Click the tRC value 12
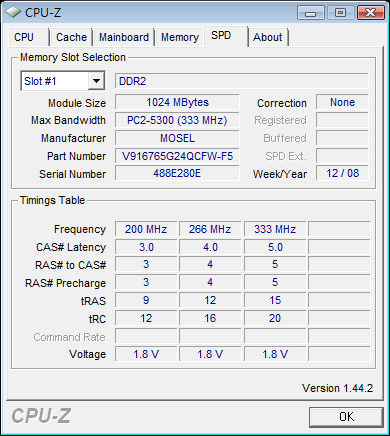 (146, 318)
